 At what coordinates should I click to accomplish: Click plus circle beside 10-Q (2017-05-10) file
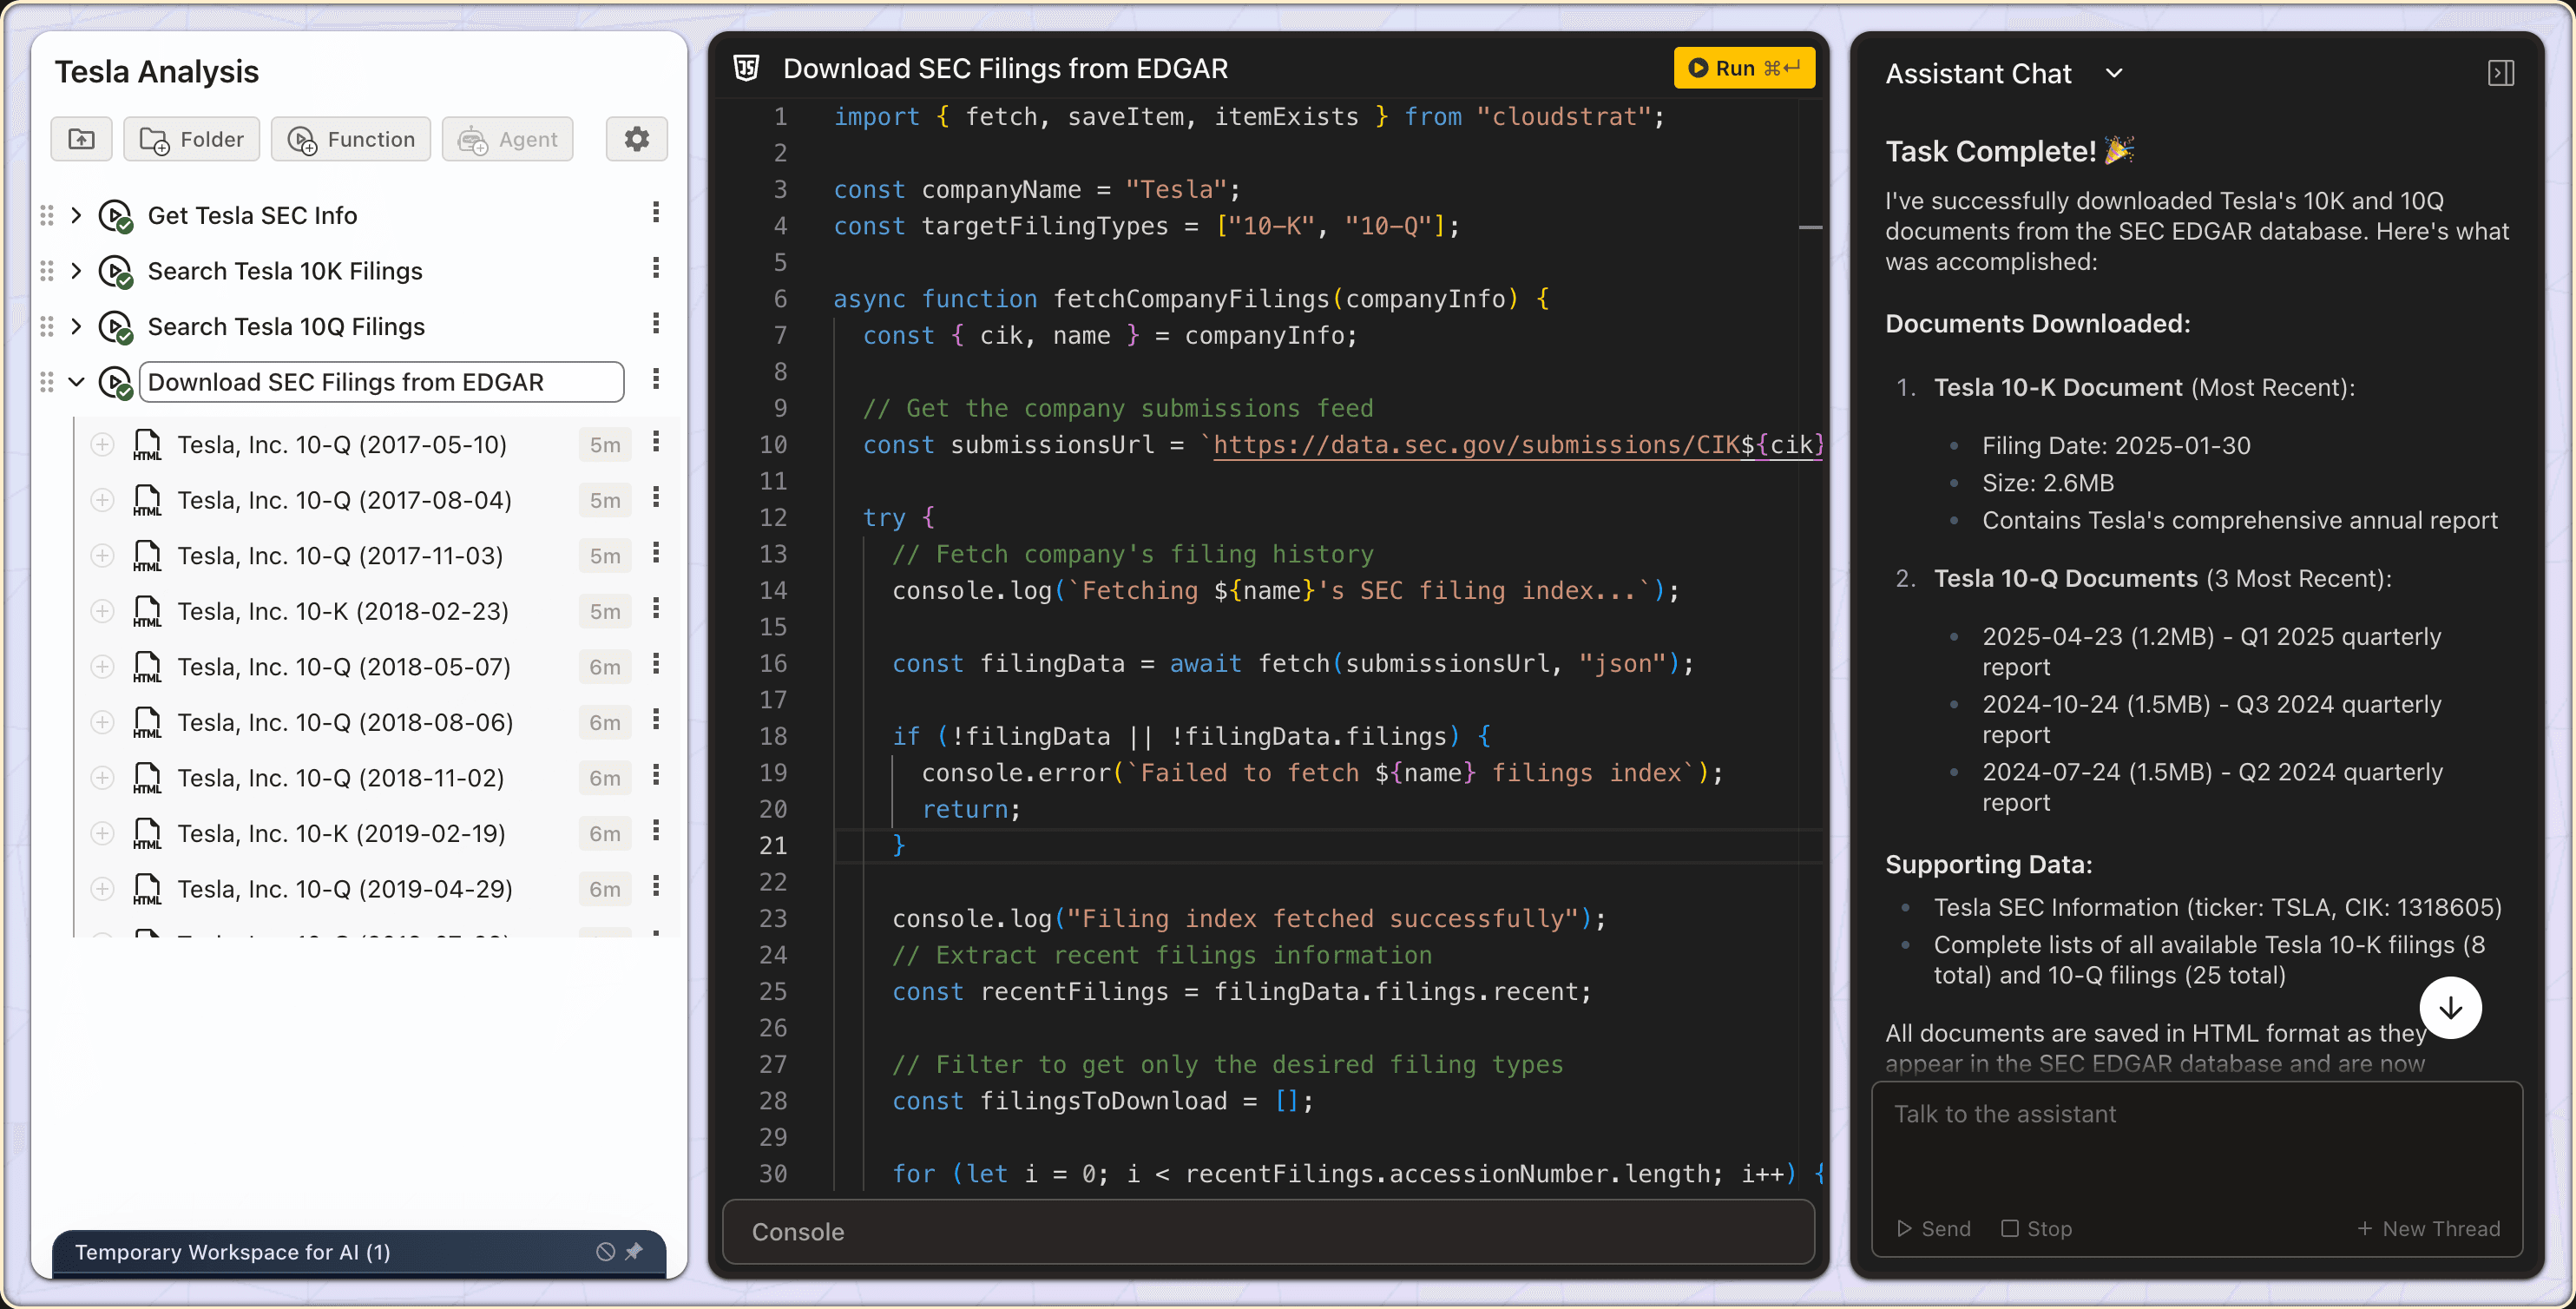[x=102, y=444]
